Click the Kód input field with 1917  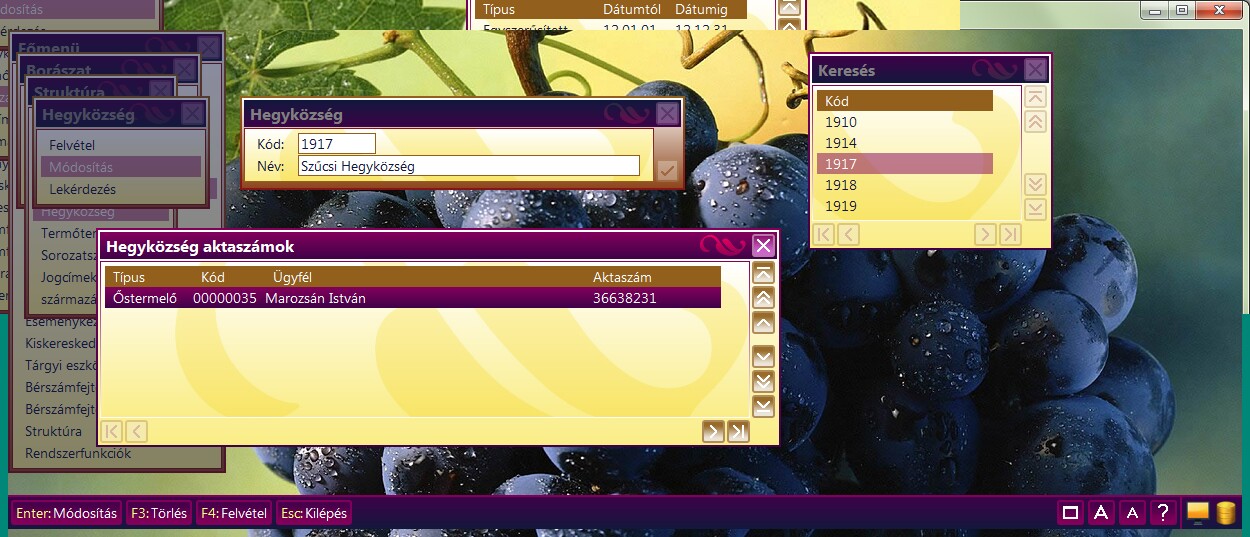point(336,144)
